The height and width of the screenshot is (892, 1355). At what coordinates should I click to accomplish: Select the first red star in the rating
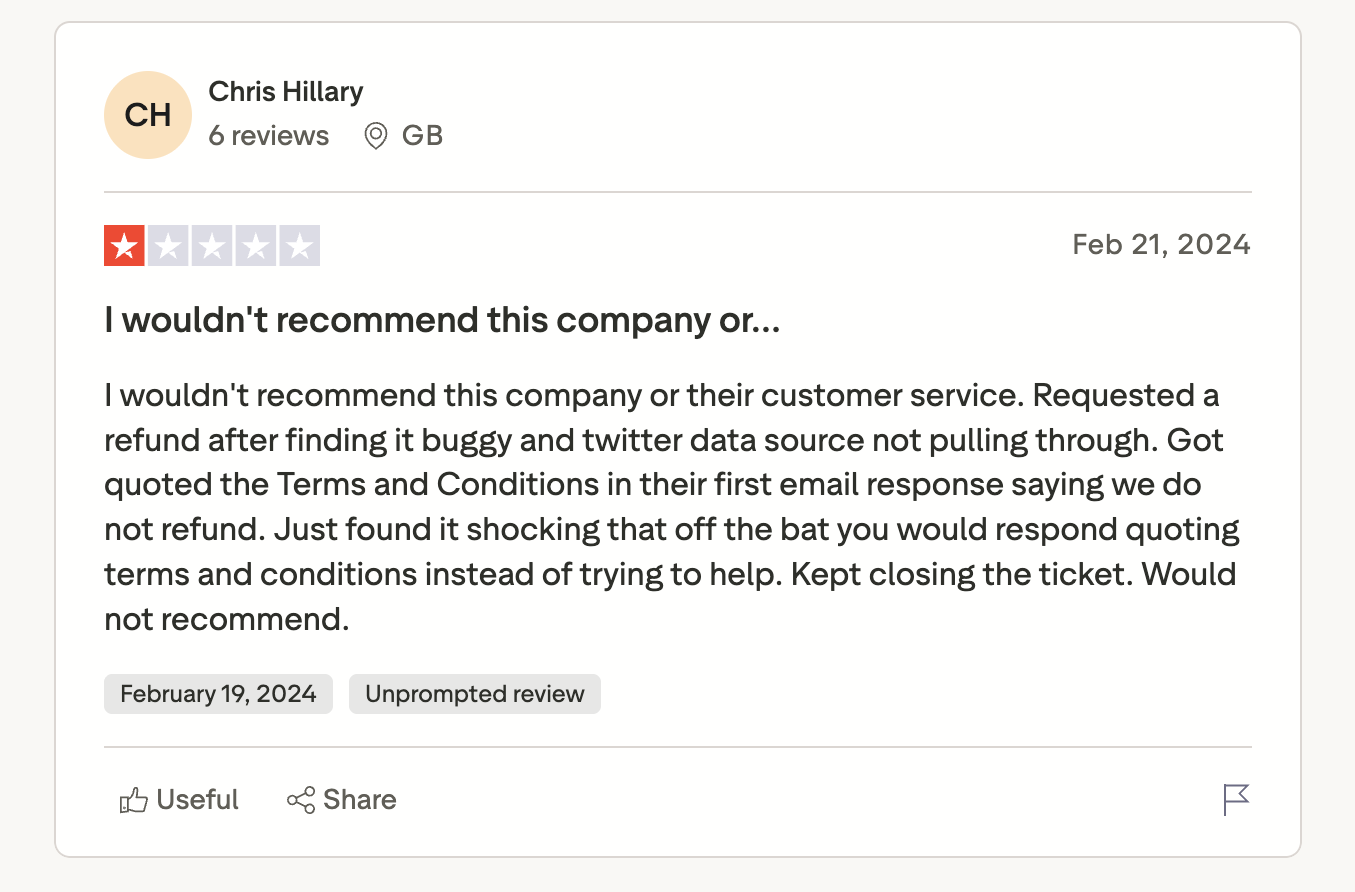(x=122, y=244)
